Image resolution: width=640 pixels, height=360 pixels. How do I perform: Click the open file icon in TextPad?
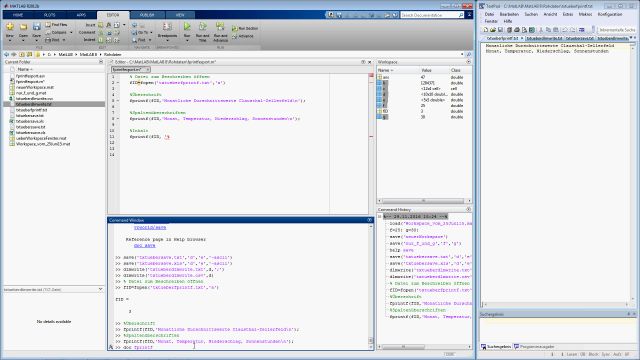coord(493,30)
